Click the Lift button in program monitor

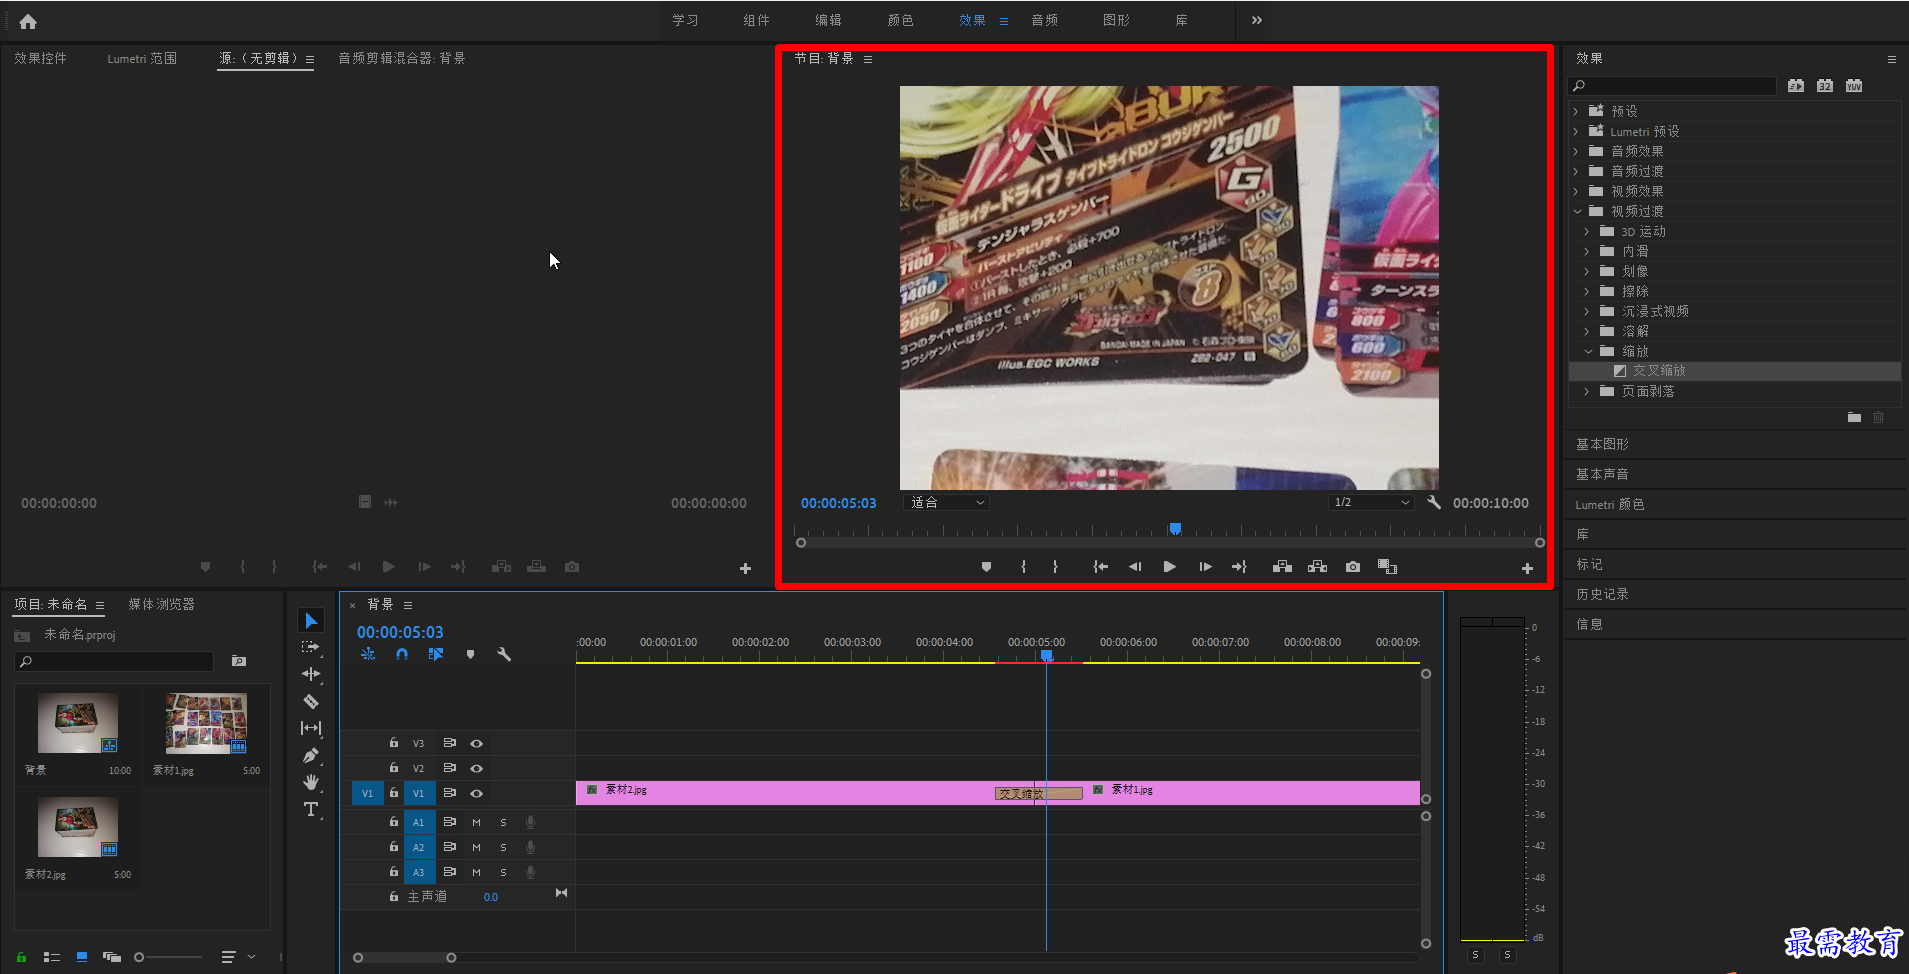(1282, 567)
